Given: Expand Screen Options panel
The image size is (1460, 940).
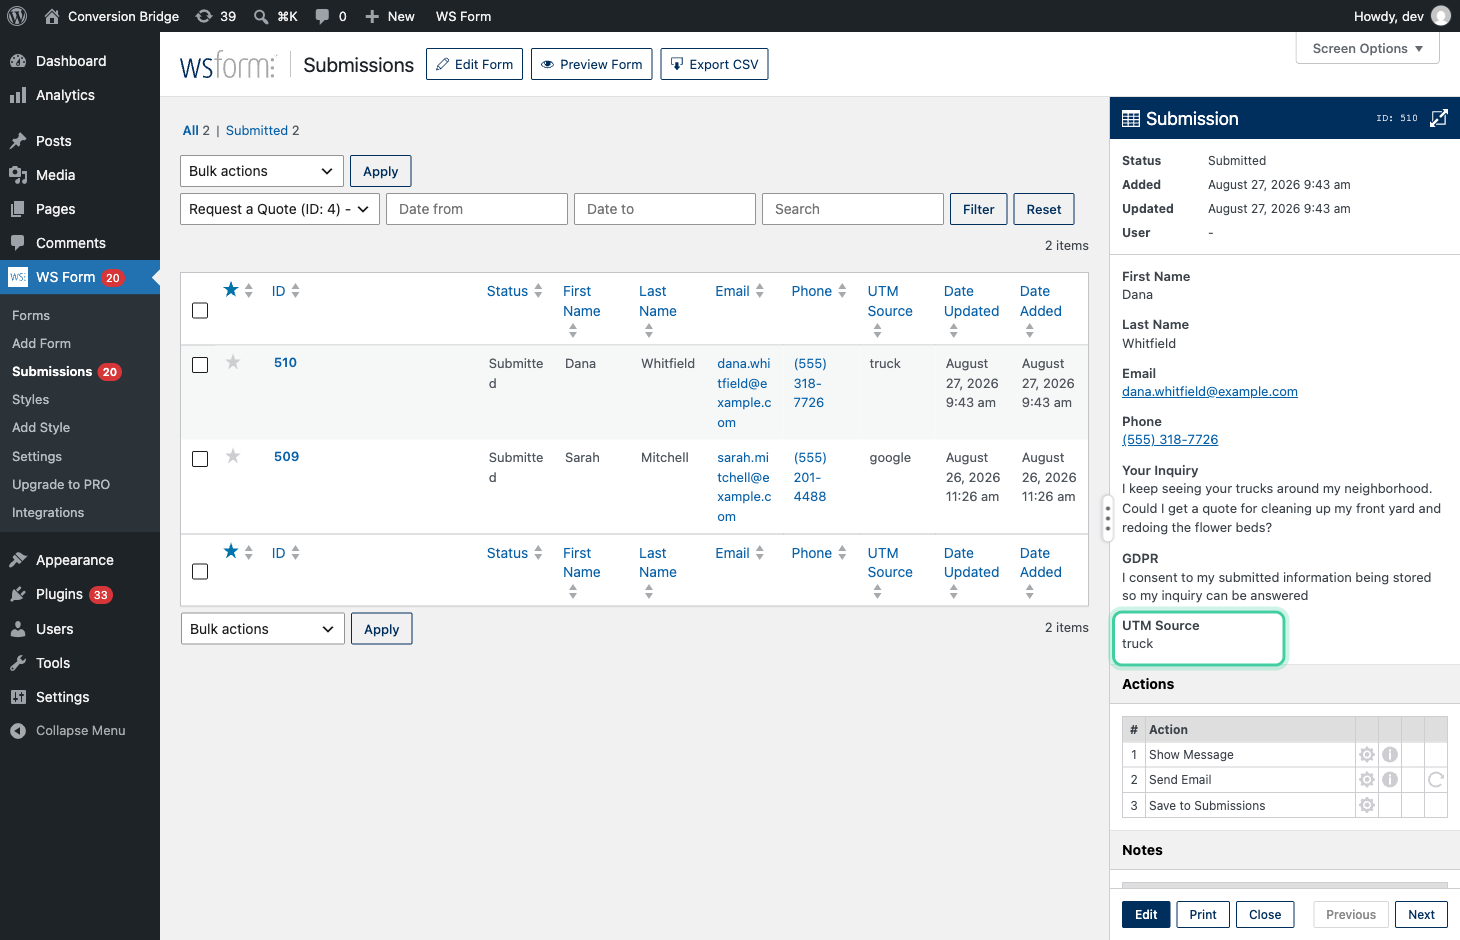Looking at the screenshot, I should tap(1367, 48).
